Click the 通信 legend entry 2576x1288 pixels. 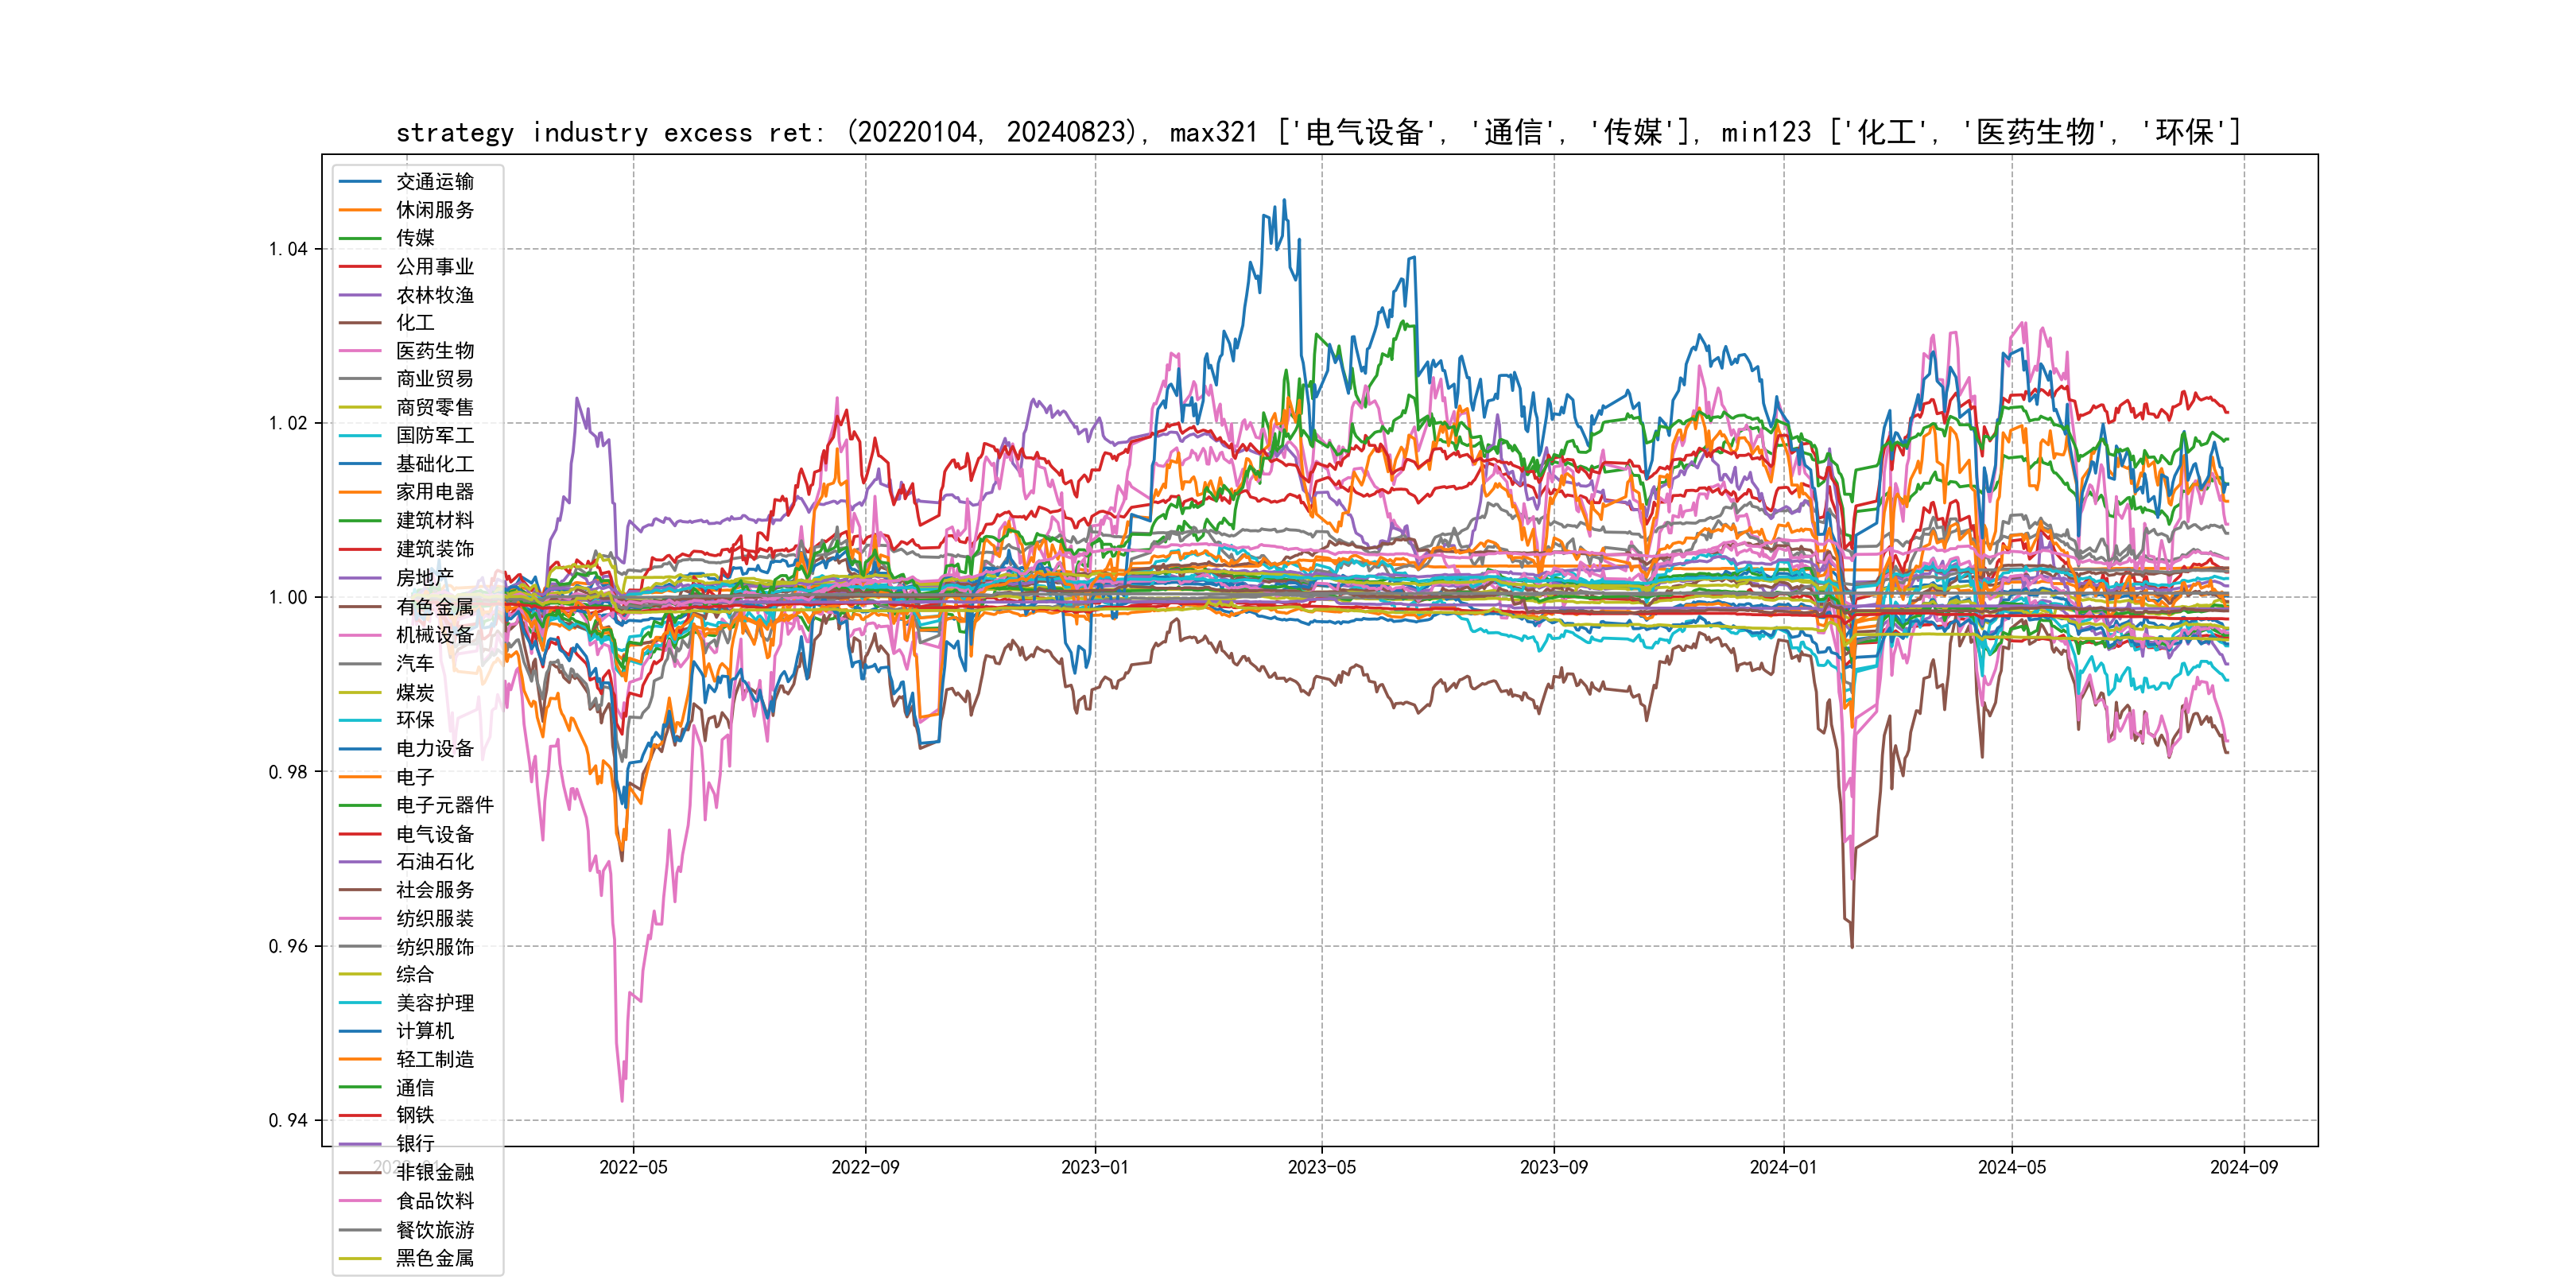pyautogui.click(x=415, y=1088)
